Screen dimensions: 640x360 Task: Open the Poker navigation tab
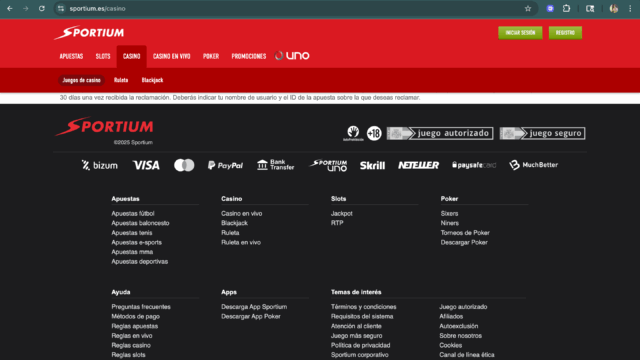pos(211,56)
